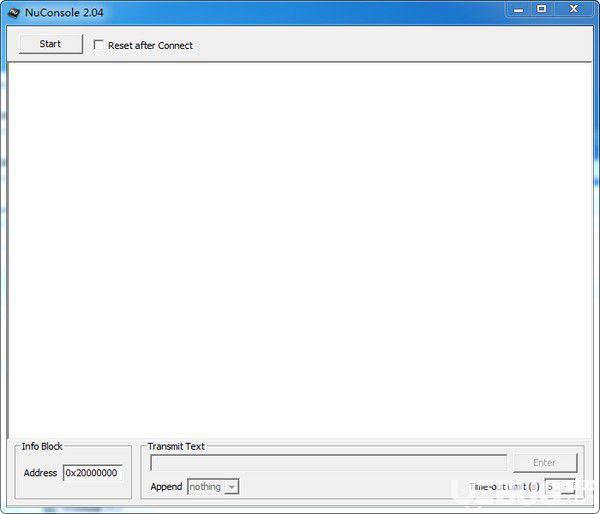Screen dimensions: 600x514
Task: Click the Time-out limit spinner arrows
Action: pos(569,487)
